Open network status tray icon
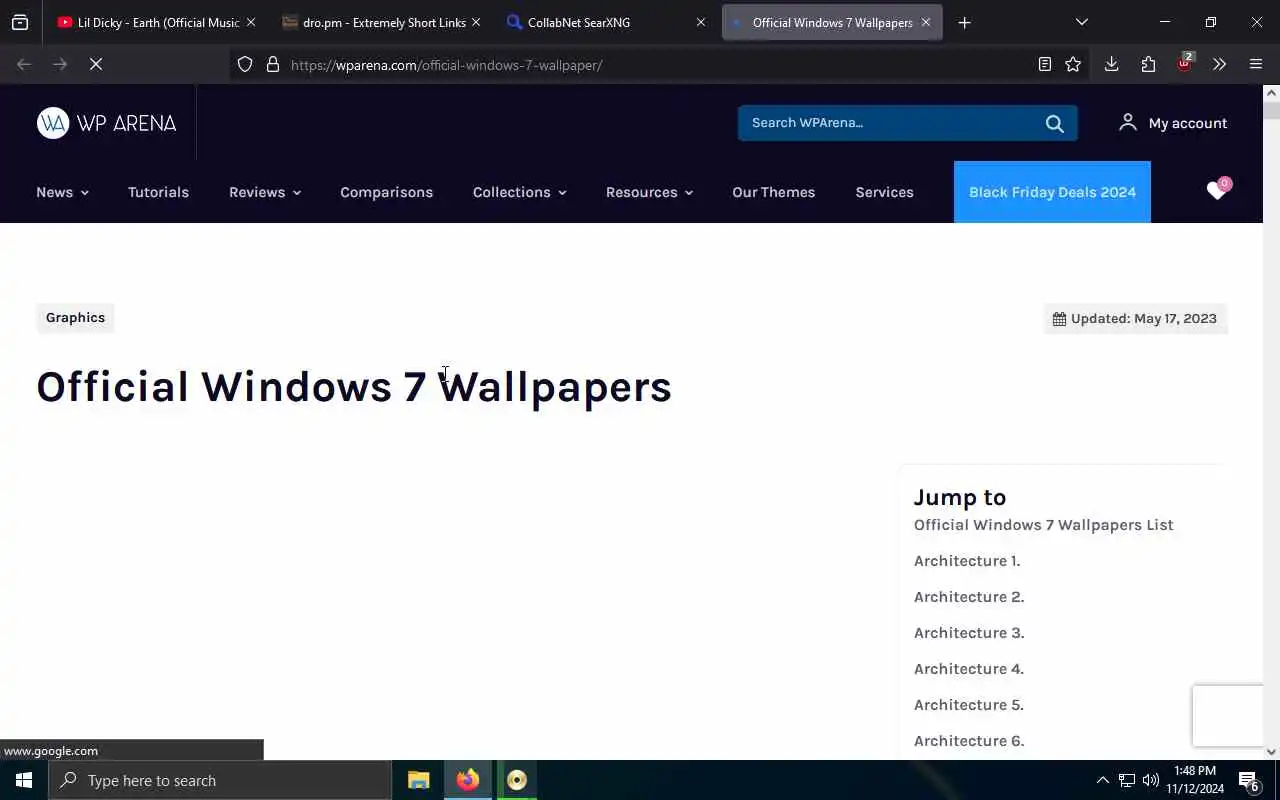This screenshot has width=1280, height=800. pos(1127,780)
